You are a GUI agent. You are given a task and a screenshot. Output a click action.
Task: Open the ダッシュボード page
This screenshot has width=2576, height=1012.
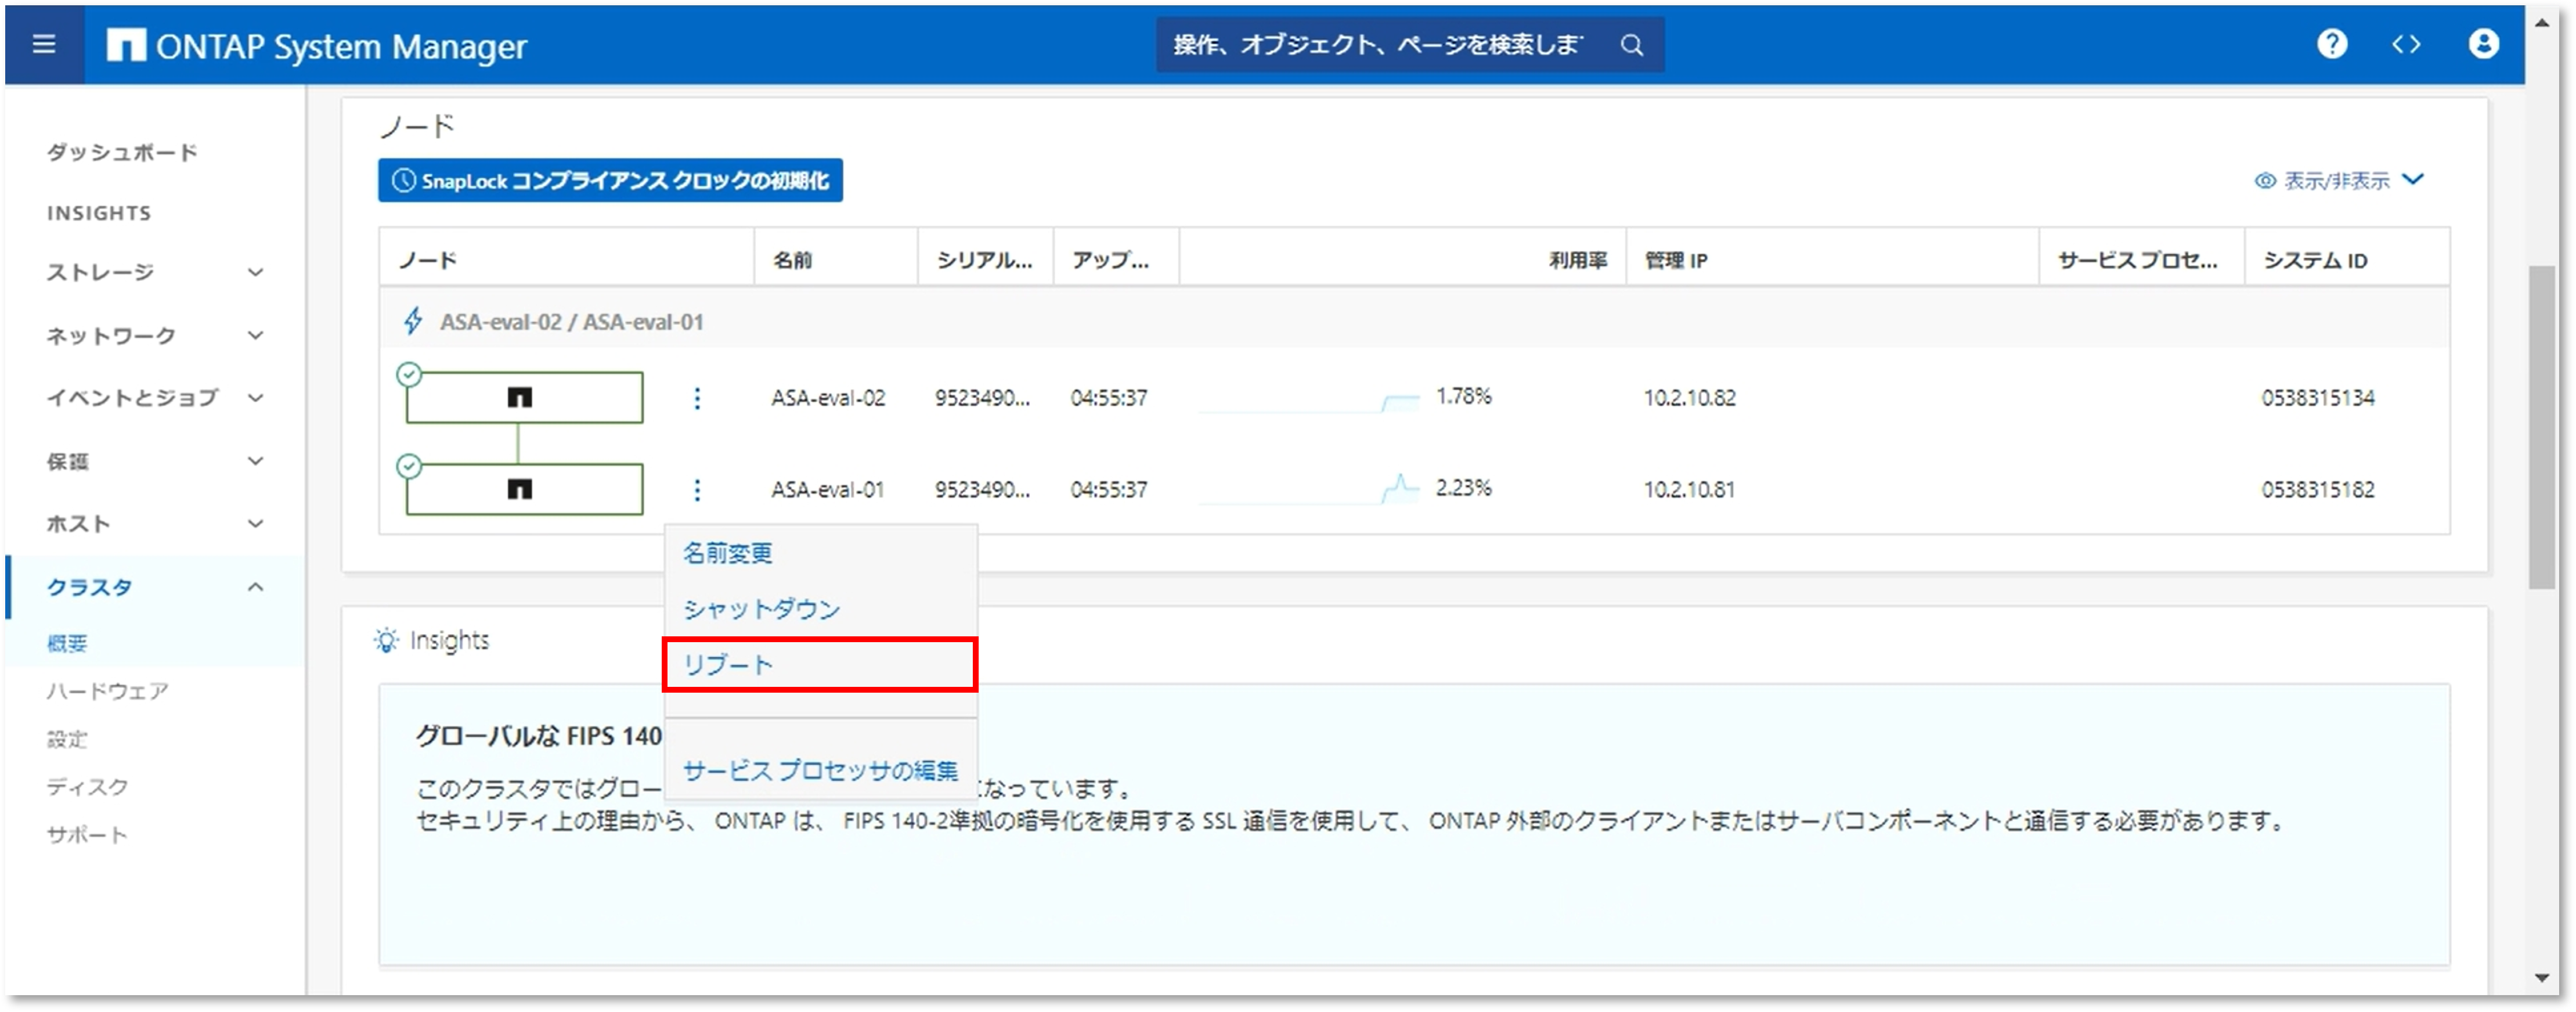pos(122,152)
